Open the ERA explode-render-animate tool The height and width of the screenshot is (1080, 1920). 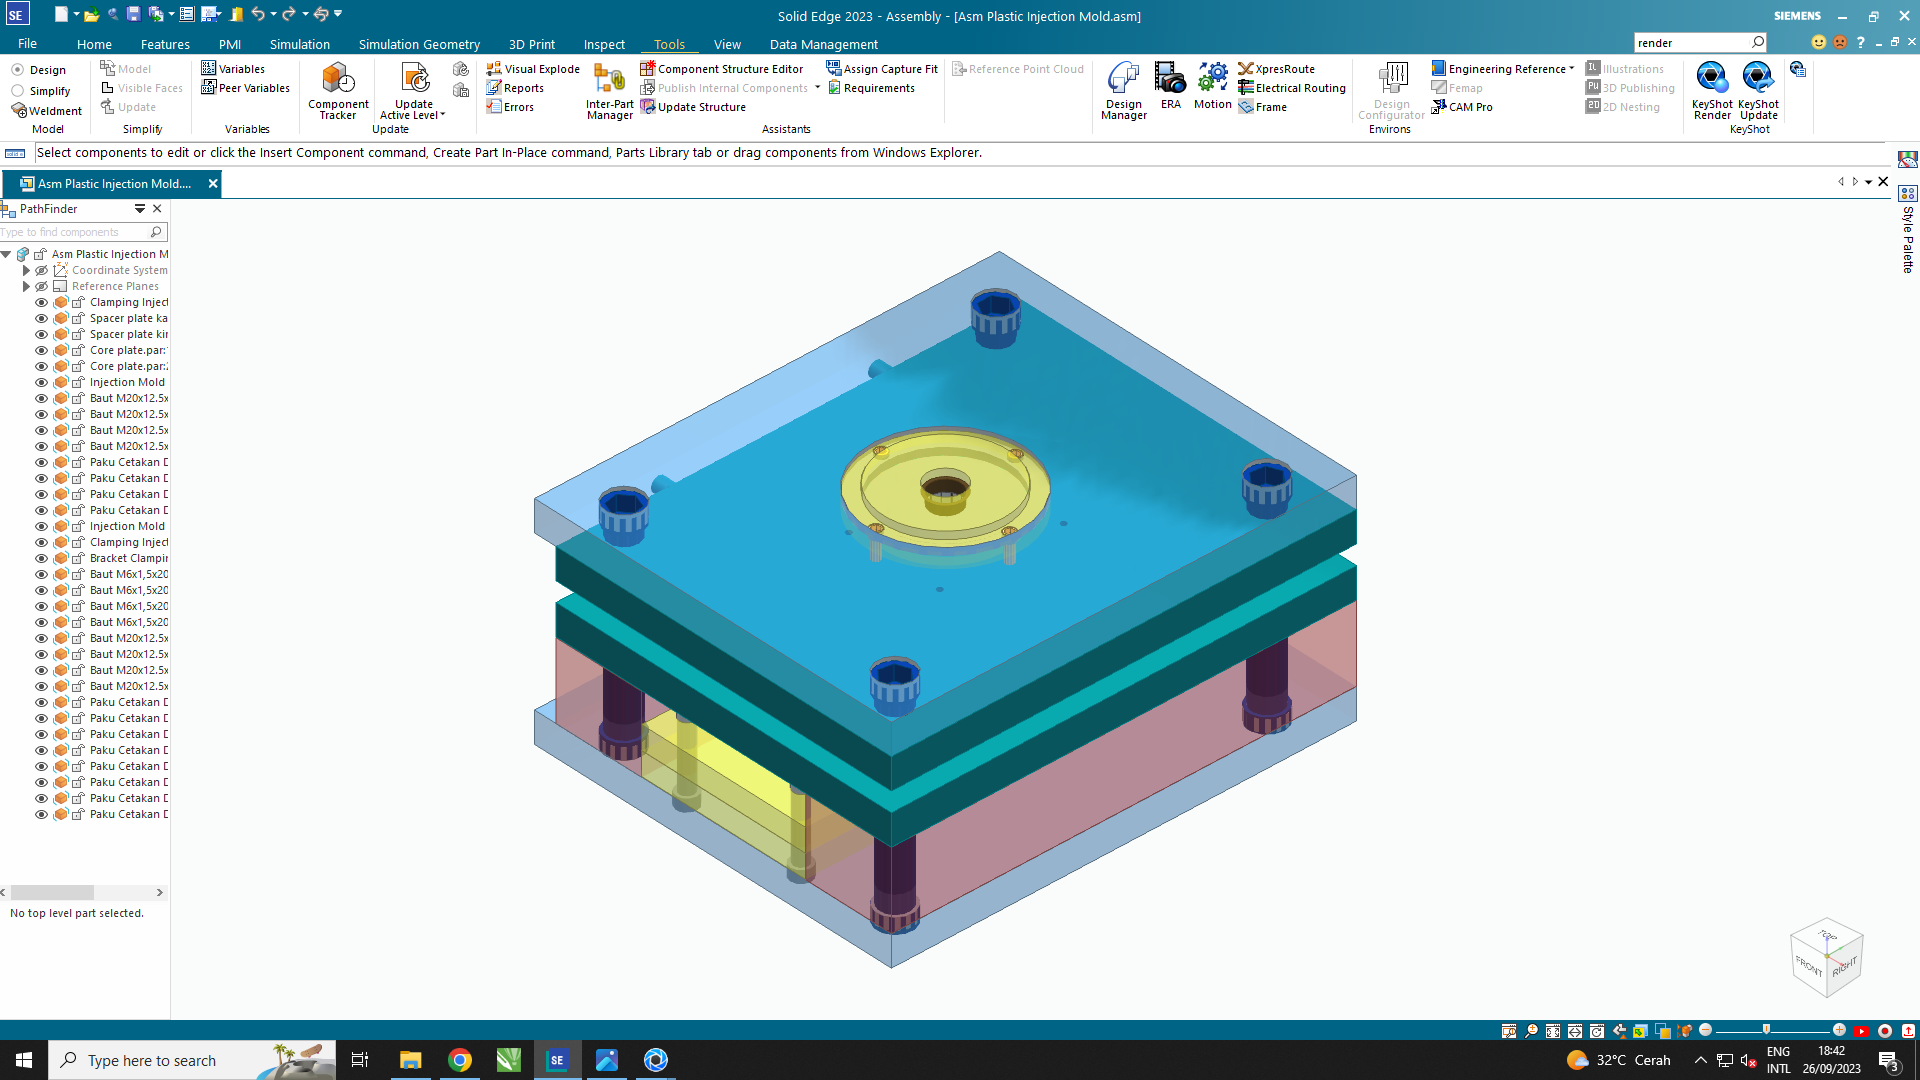(1170, 86)
